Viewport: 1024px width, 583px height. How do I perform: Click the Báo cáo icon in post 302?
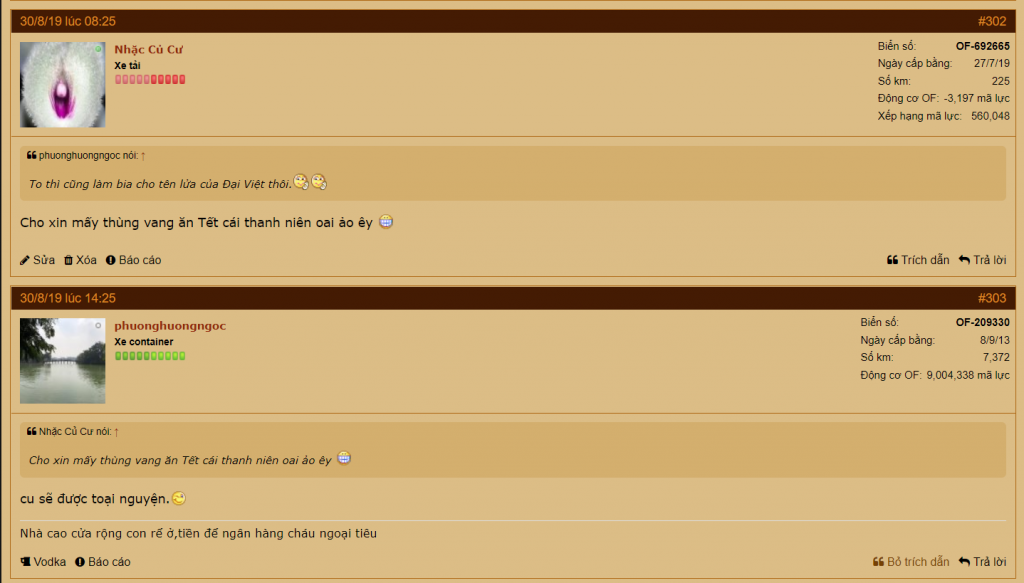pyautogui.click(x=110, y=260)
